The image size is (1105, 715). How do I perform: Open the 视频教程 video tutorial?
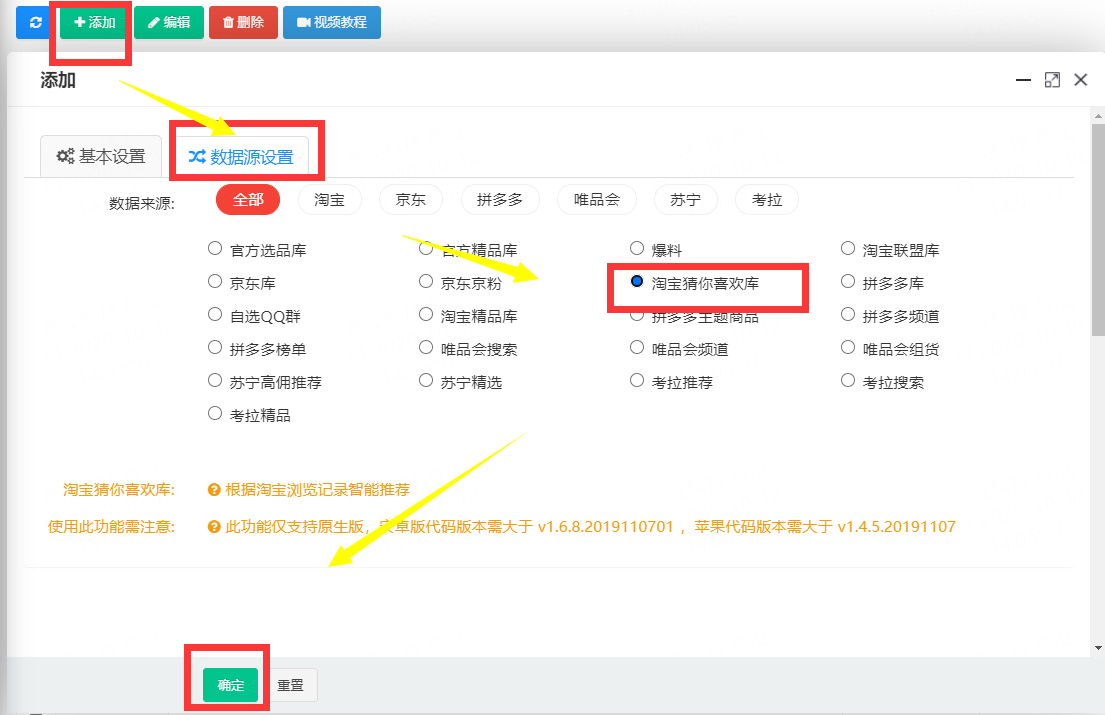(x=332, y=23)
